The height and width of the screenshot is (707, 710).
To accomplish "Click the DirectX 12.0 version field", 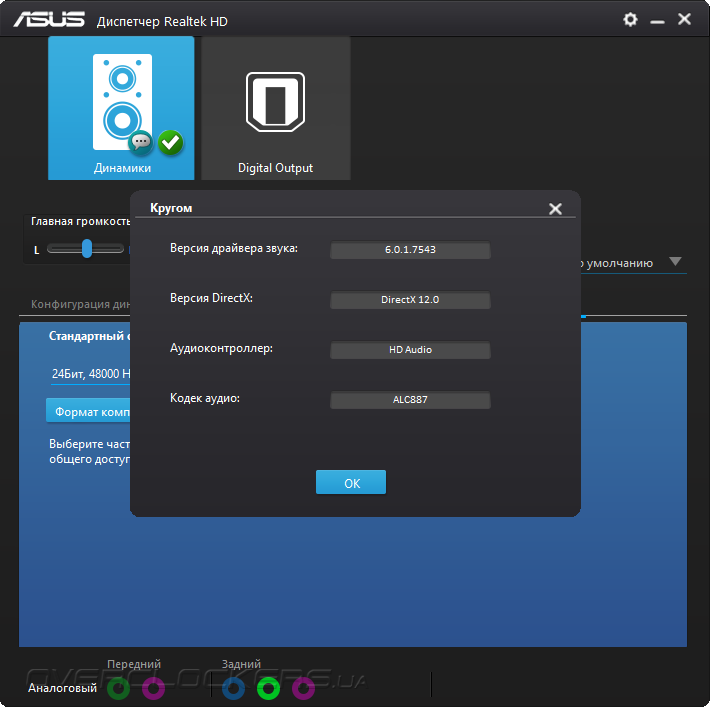I will coord(410,300).
